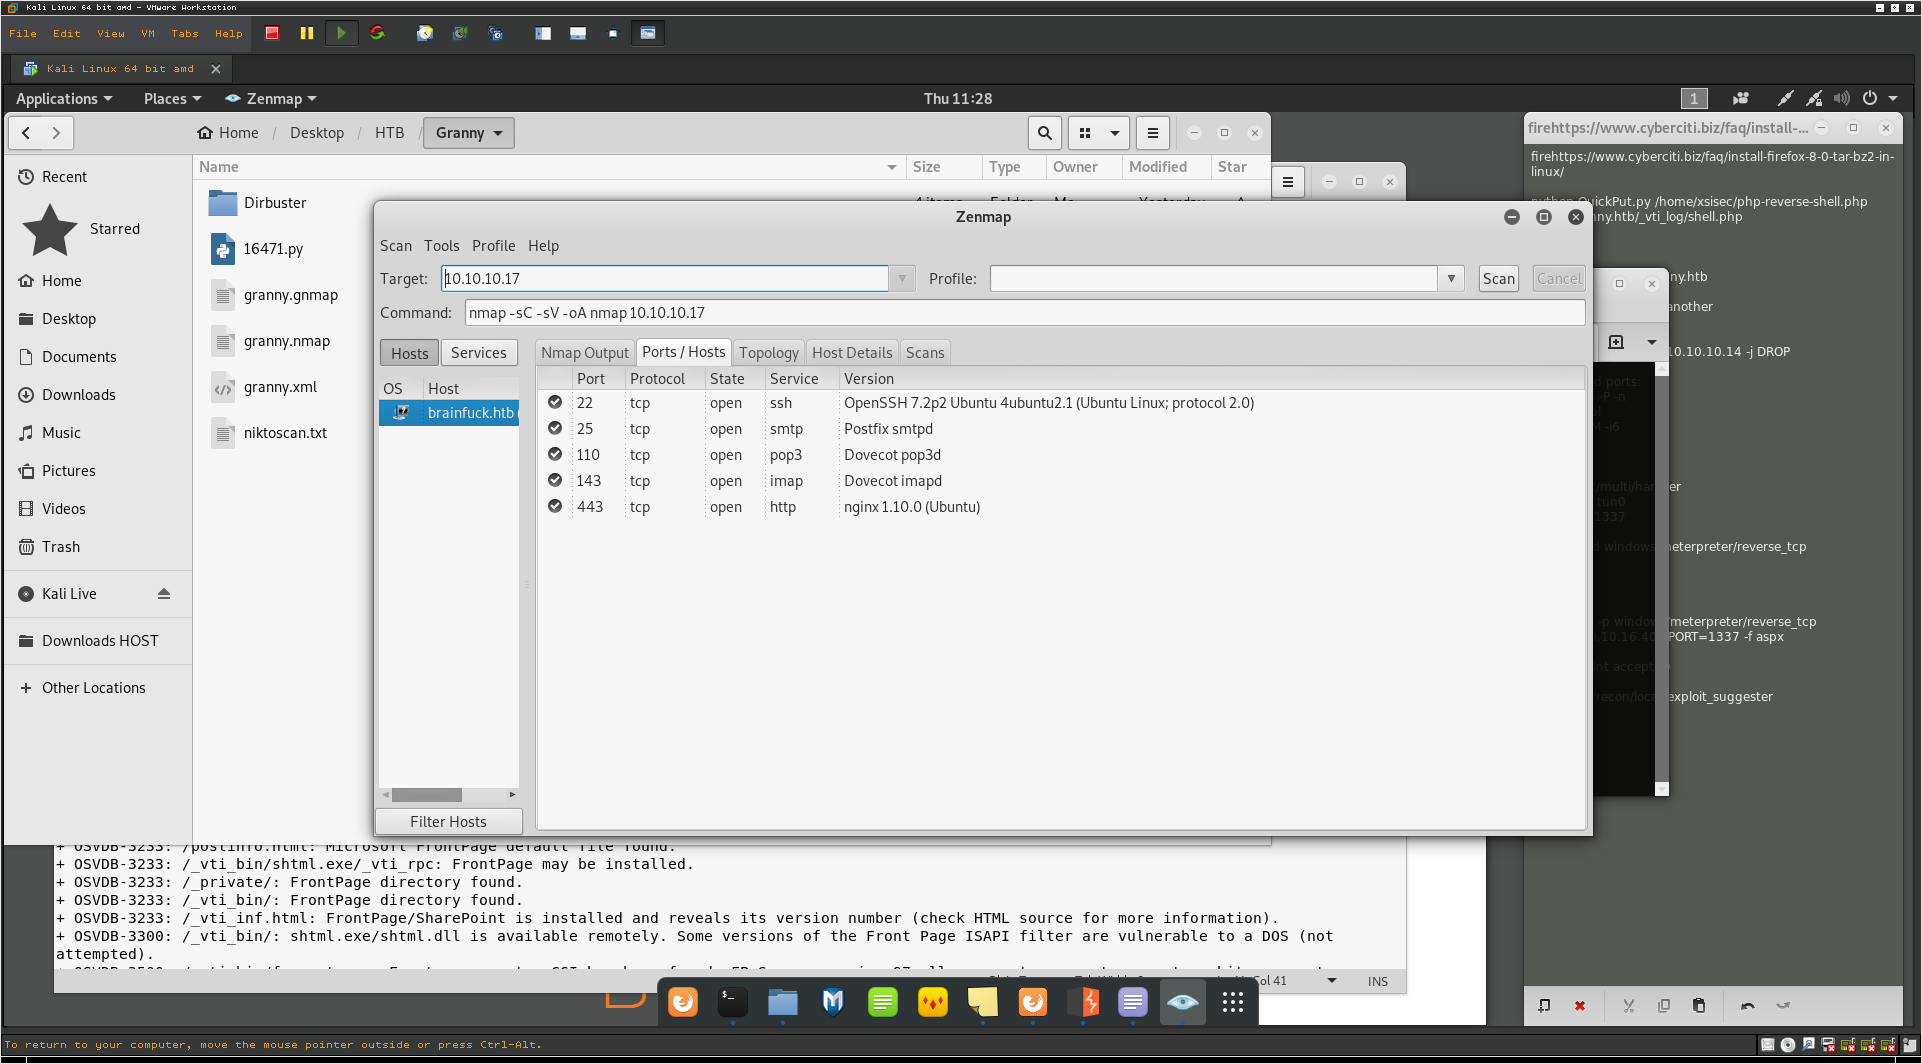Switch to the Host Details tab
This screenshot has width=1922, height=1064.
(x=852, y=353)
